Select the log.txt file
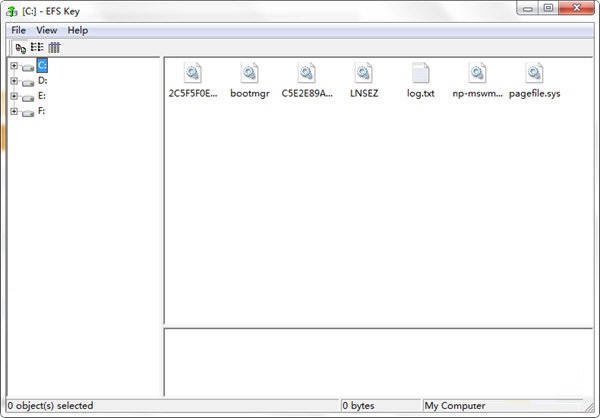Image resolution: width=600 pixels, height=418 pixels. click(x=420, y=73)
